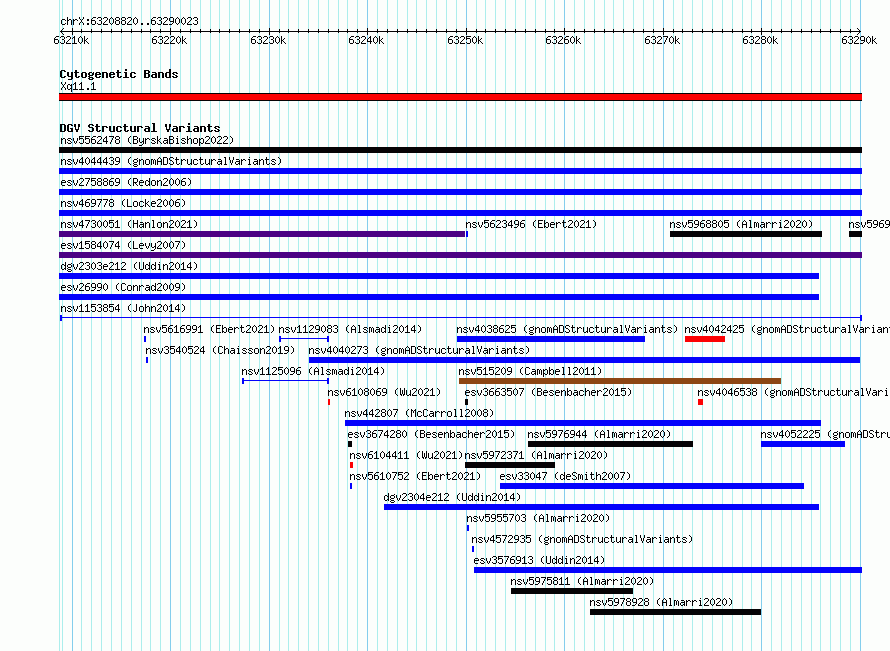The height and width of the screenshot is (651, 890).
Task: Click the nsv515209 (Campbell2011) label
Action: (530, 371)
